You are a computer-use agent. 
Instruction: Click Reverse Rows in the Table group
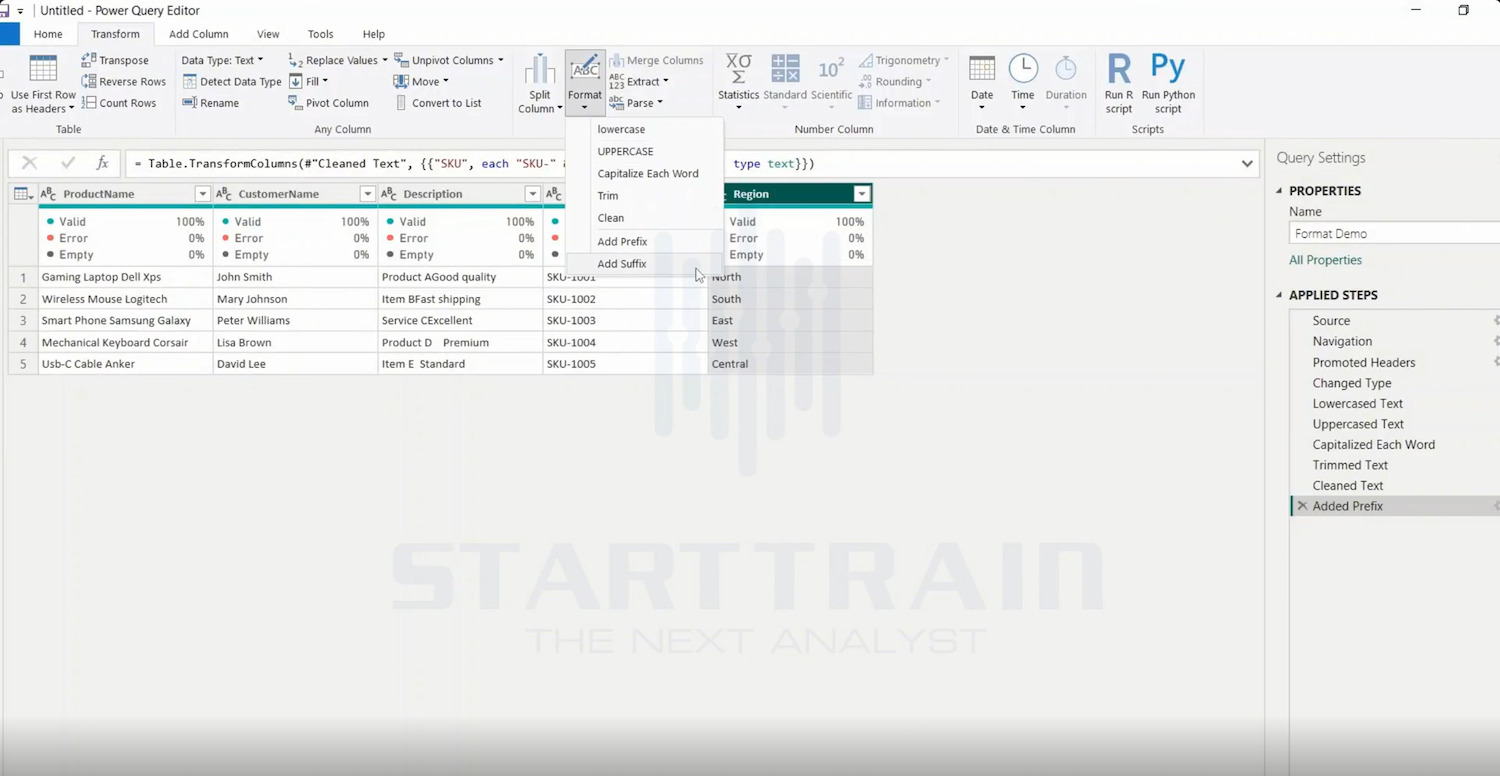[x=124, y=82]
